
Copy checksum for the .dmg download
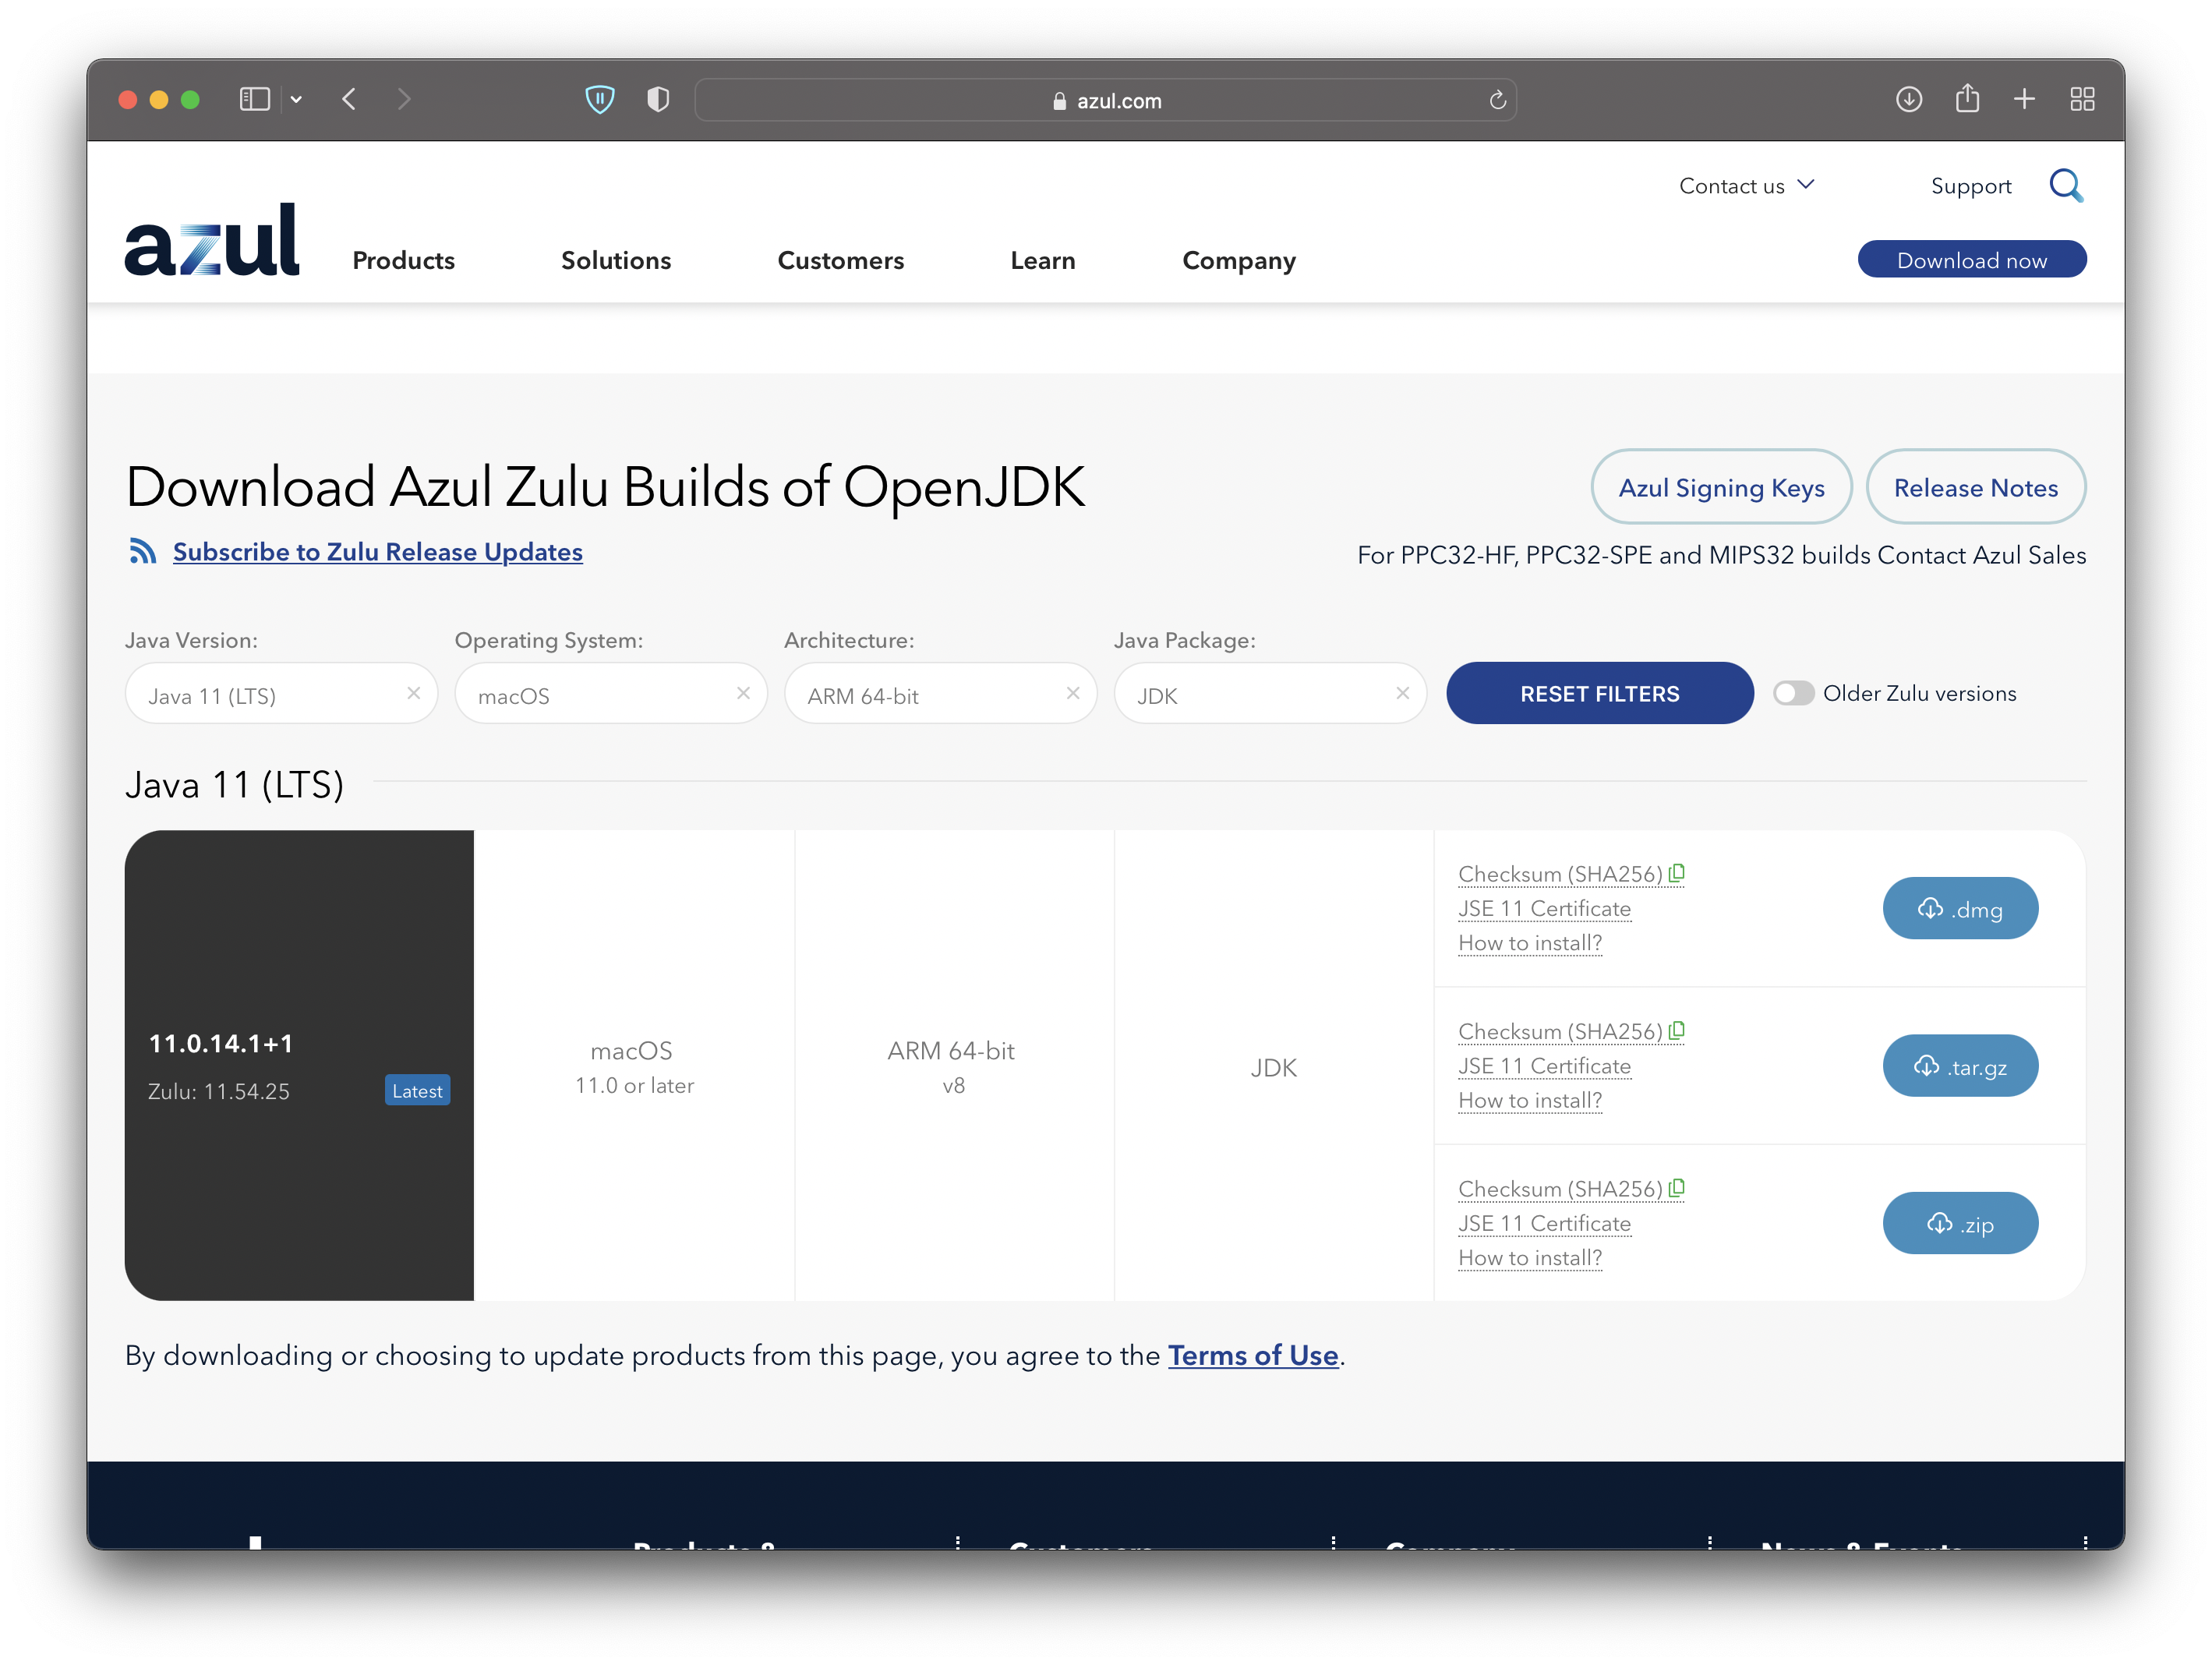tap(1677, 873)
